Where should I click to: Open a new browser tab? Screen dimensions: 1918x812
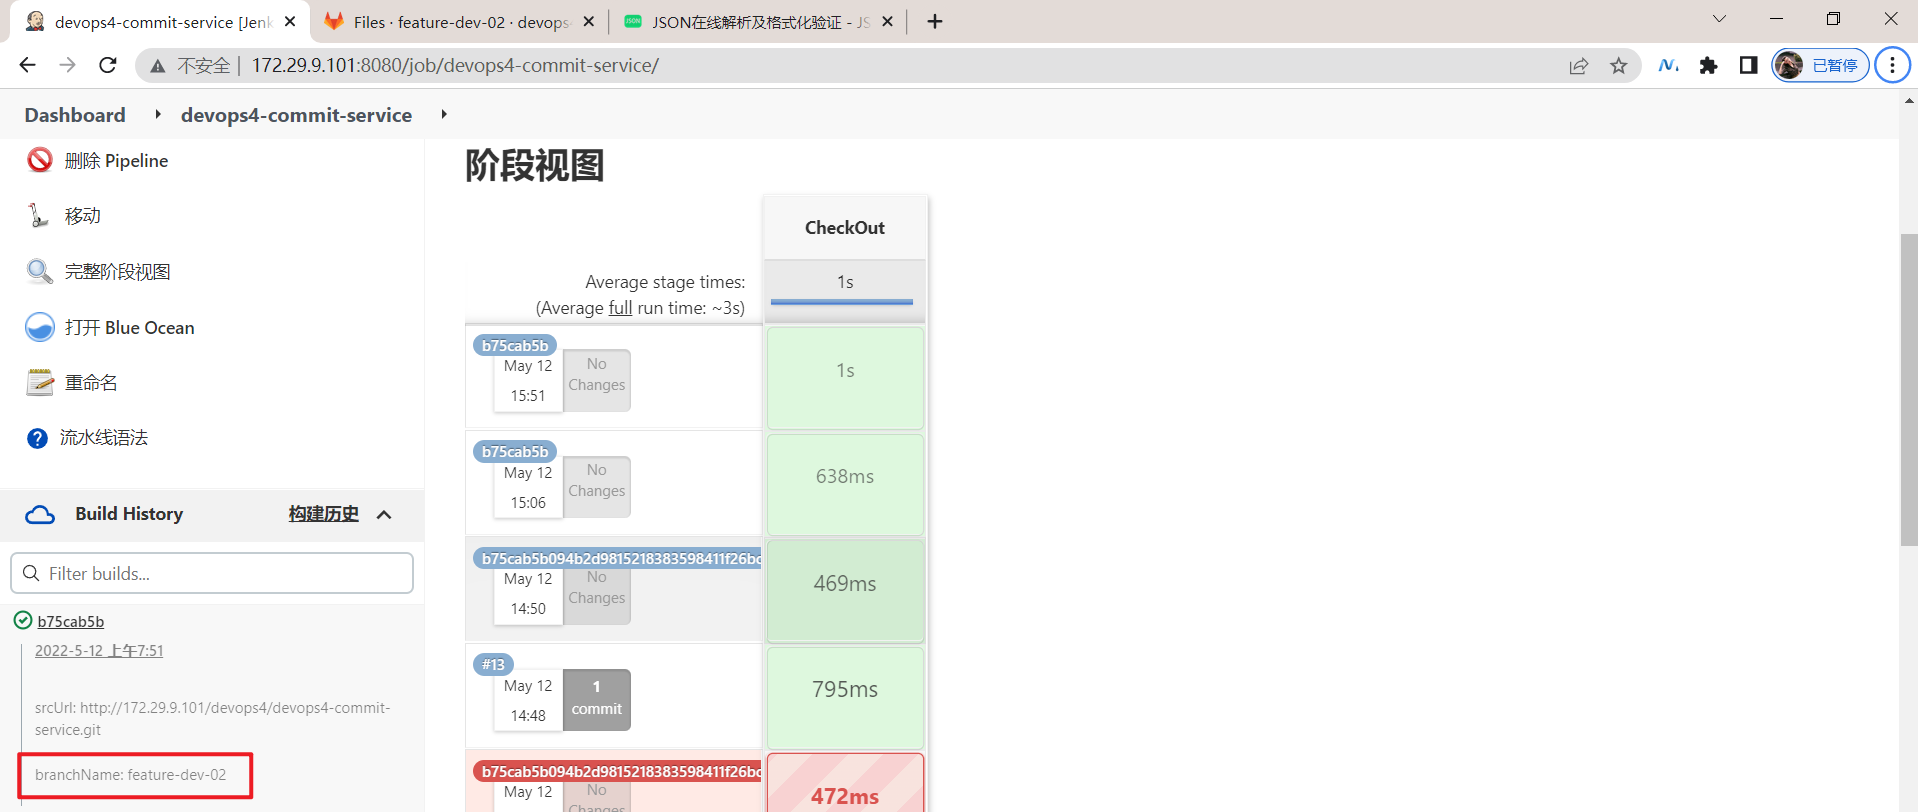(x=935, y=21)
